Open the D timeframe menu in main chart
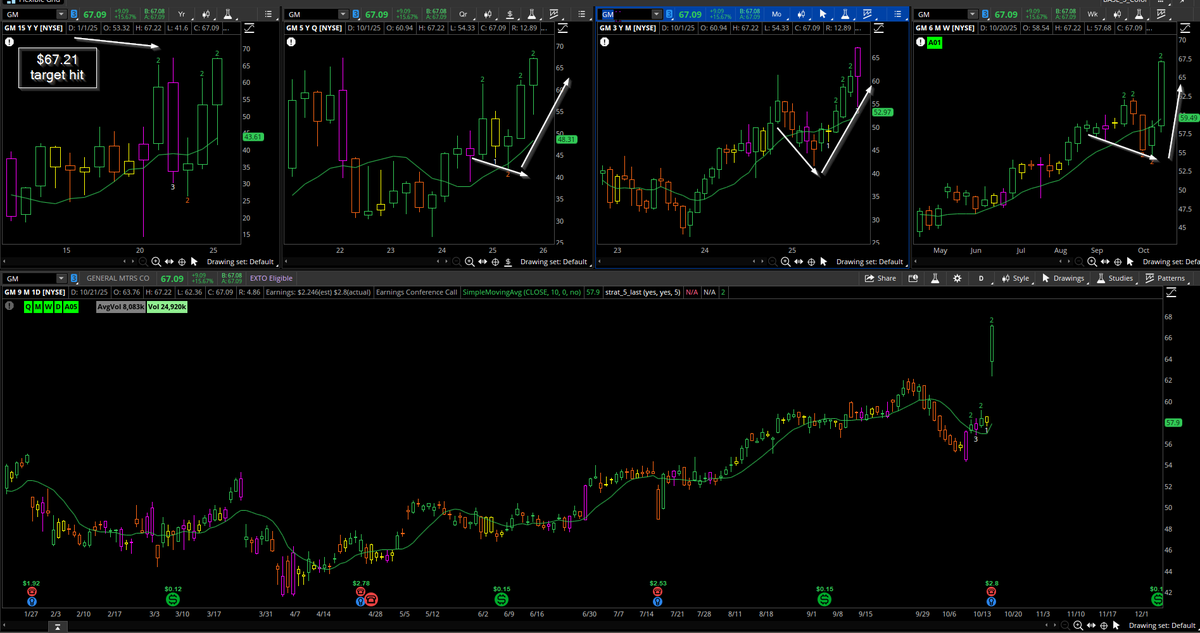Viewport: 1200px width, 633px height. (981, 278)
